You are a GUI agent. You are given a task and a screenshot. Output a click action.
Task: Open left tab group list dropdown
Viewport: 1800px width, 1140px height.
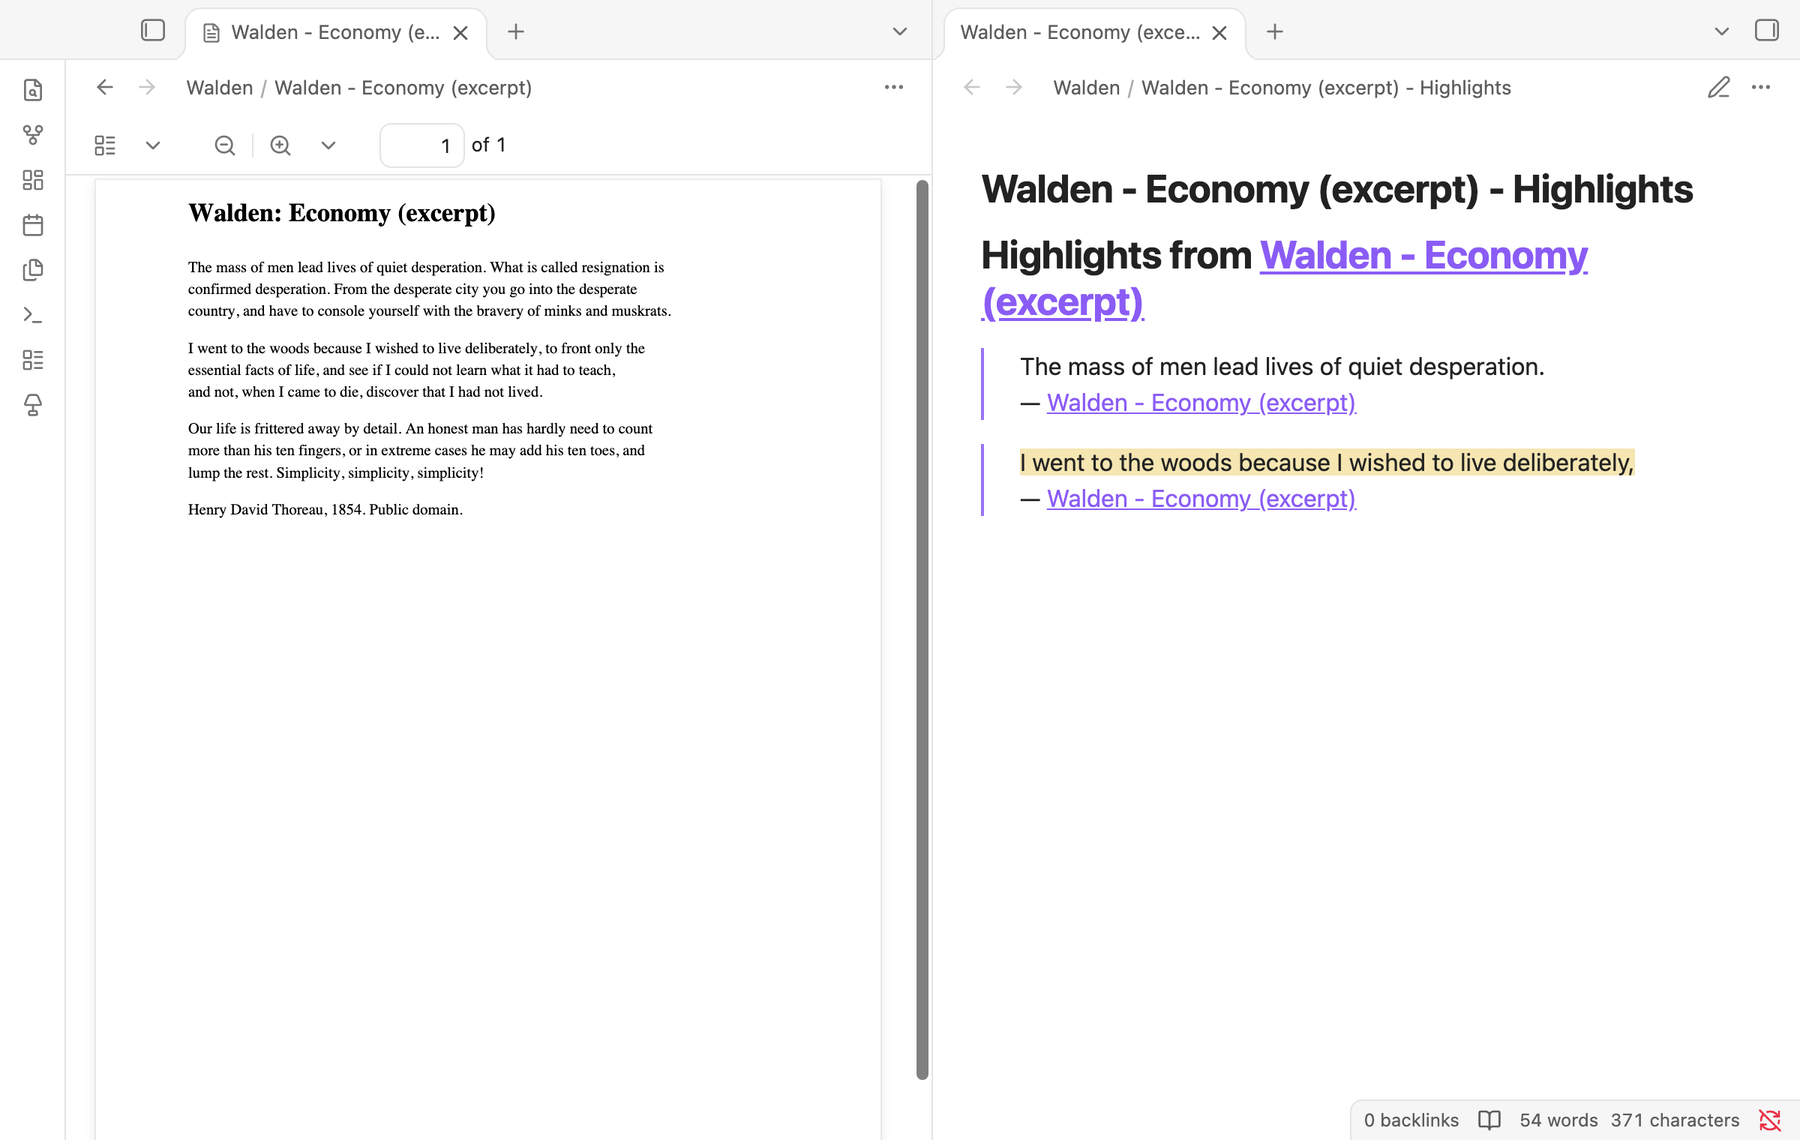click(900, 32)
